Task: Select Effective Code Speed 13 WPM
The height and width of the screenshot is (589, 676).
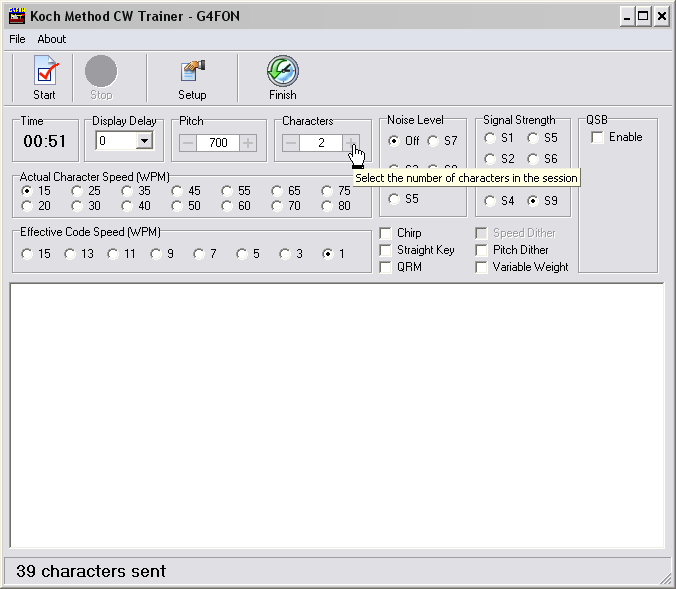Action: [70, 254]
